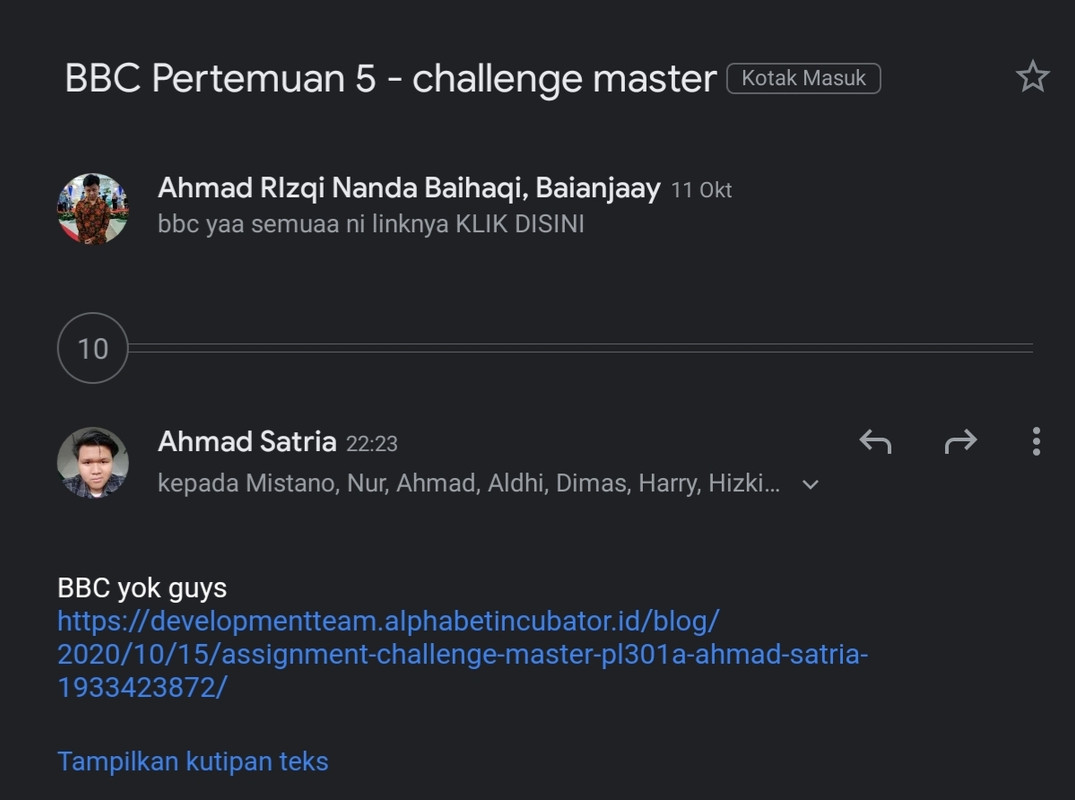Tap Ahmad Satria's avatar photo
1075x800 pixels.
tap(93, 462)
